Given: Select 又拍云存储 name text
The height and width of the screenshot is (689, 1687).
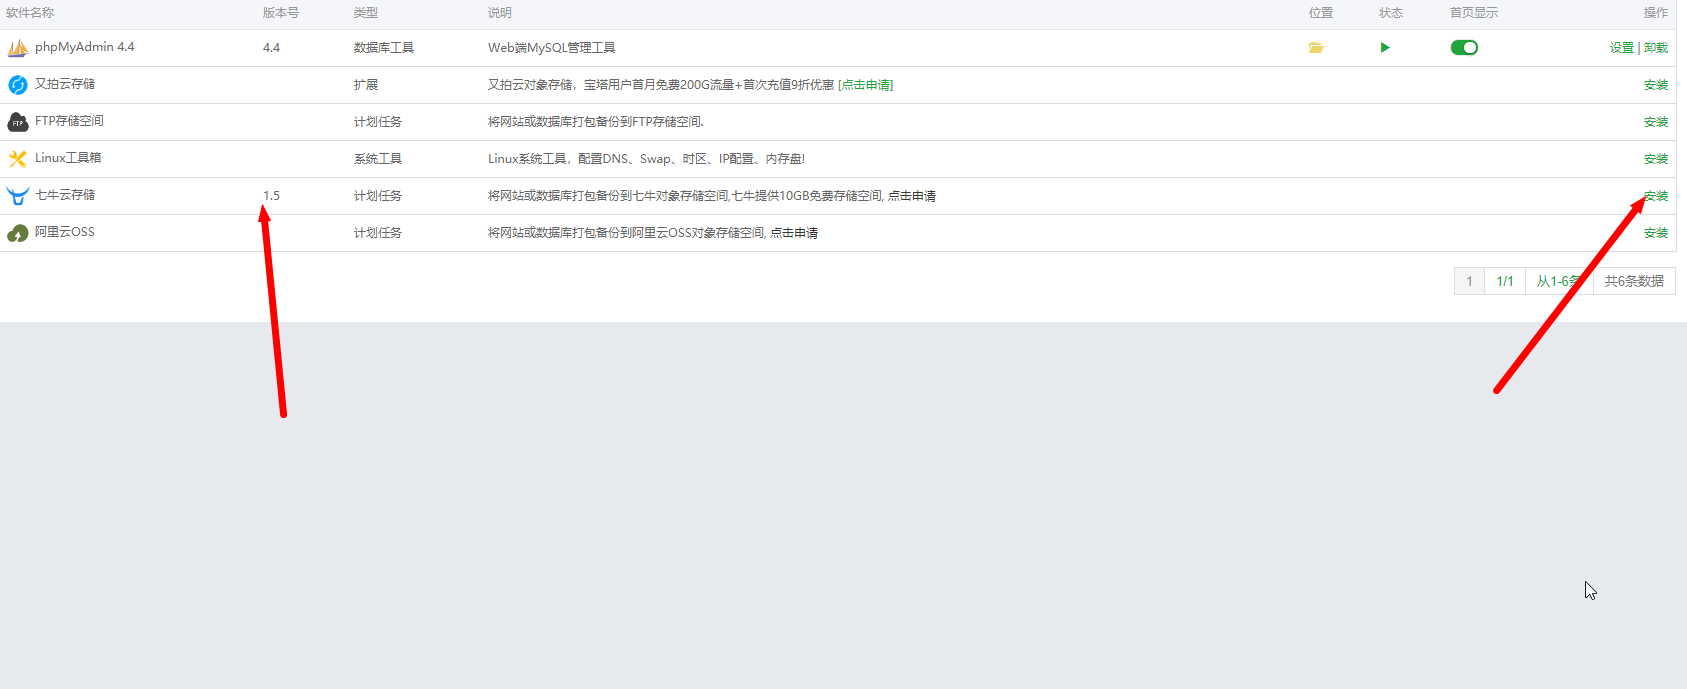Looking at the screenshot, I should [65, 84].
